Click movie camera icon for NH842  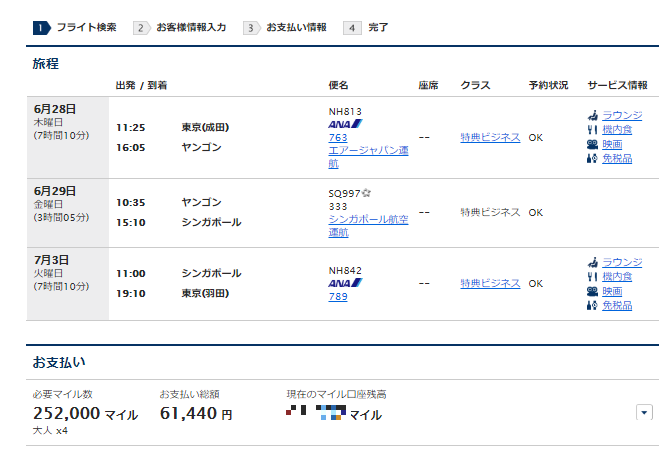593,291
